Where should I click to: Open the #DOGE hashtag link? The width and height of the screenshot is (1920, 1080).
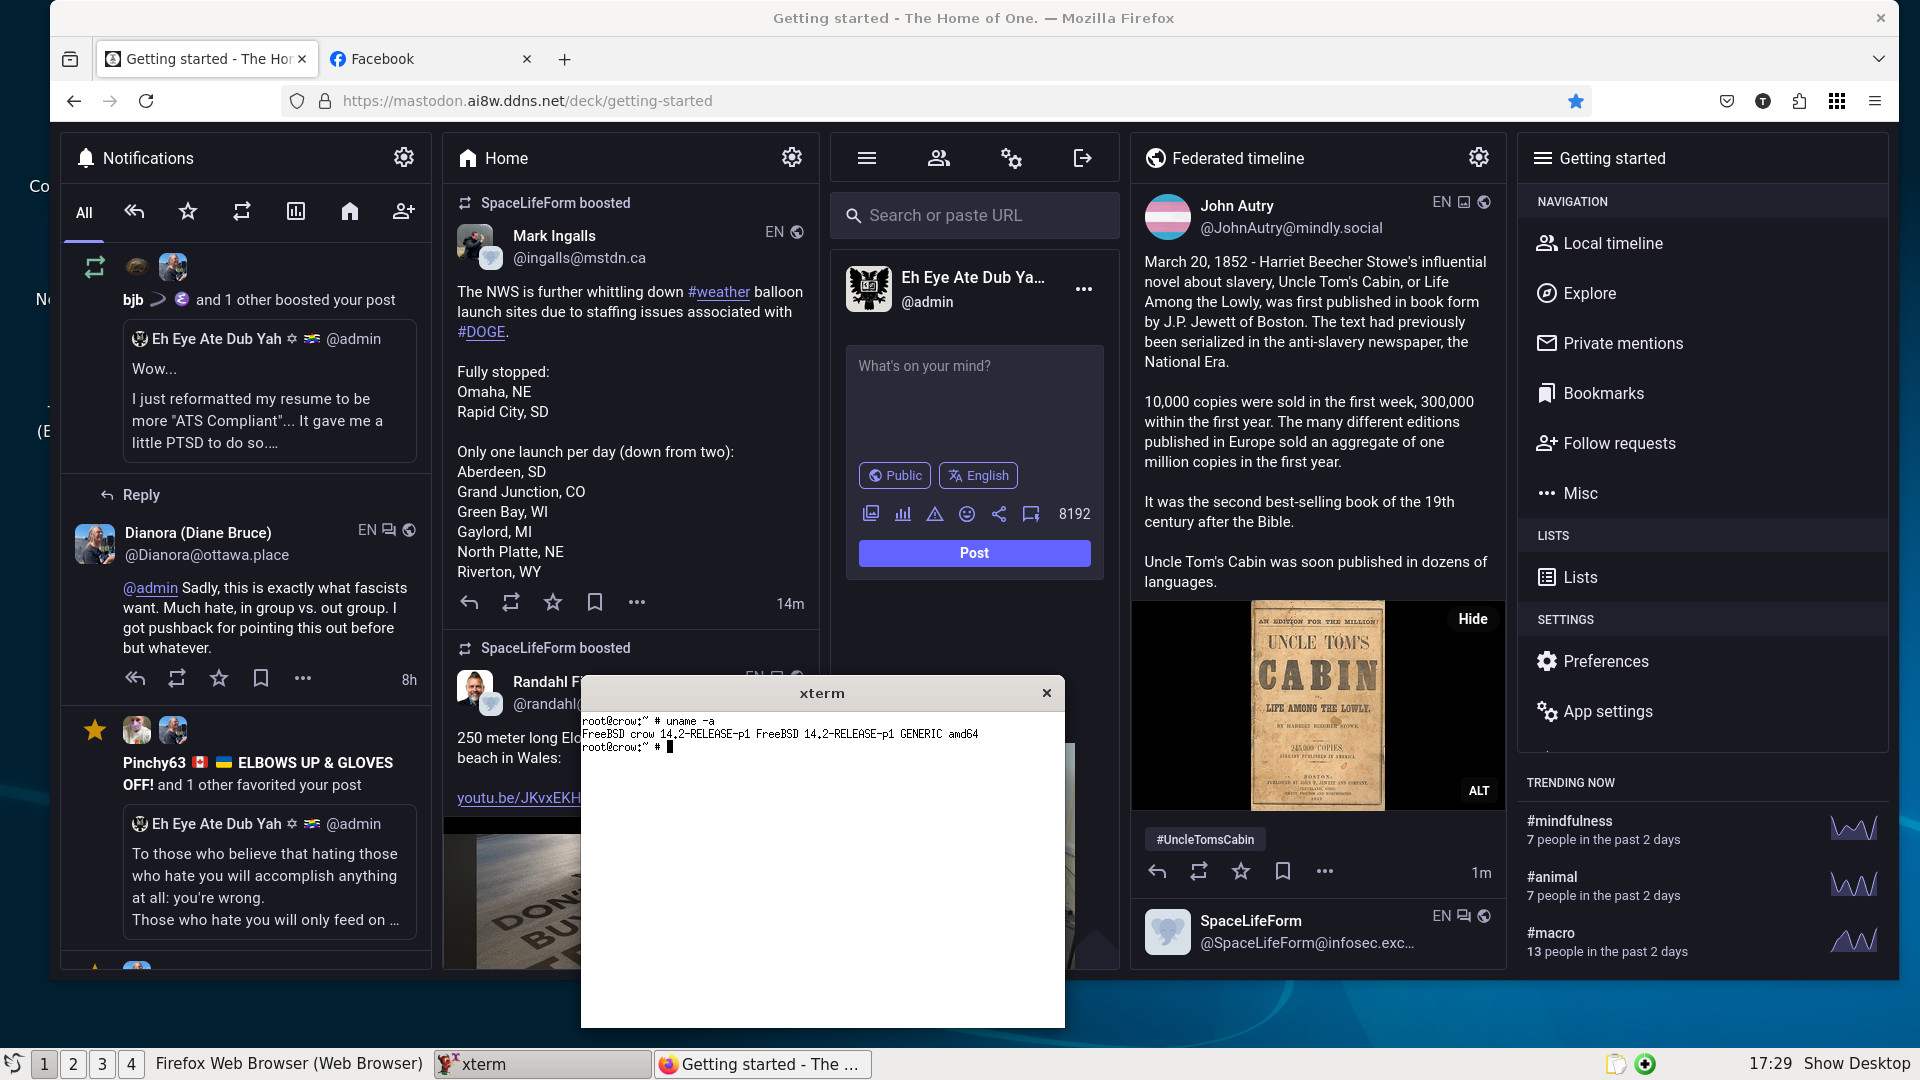click(481, 332)
